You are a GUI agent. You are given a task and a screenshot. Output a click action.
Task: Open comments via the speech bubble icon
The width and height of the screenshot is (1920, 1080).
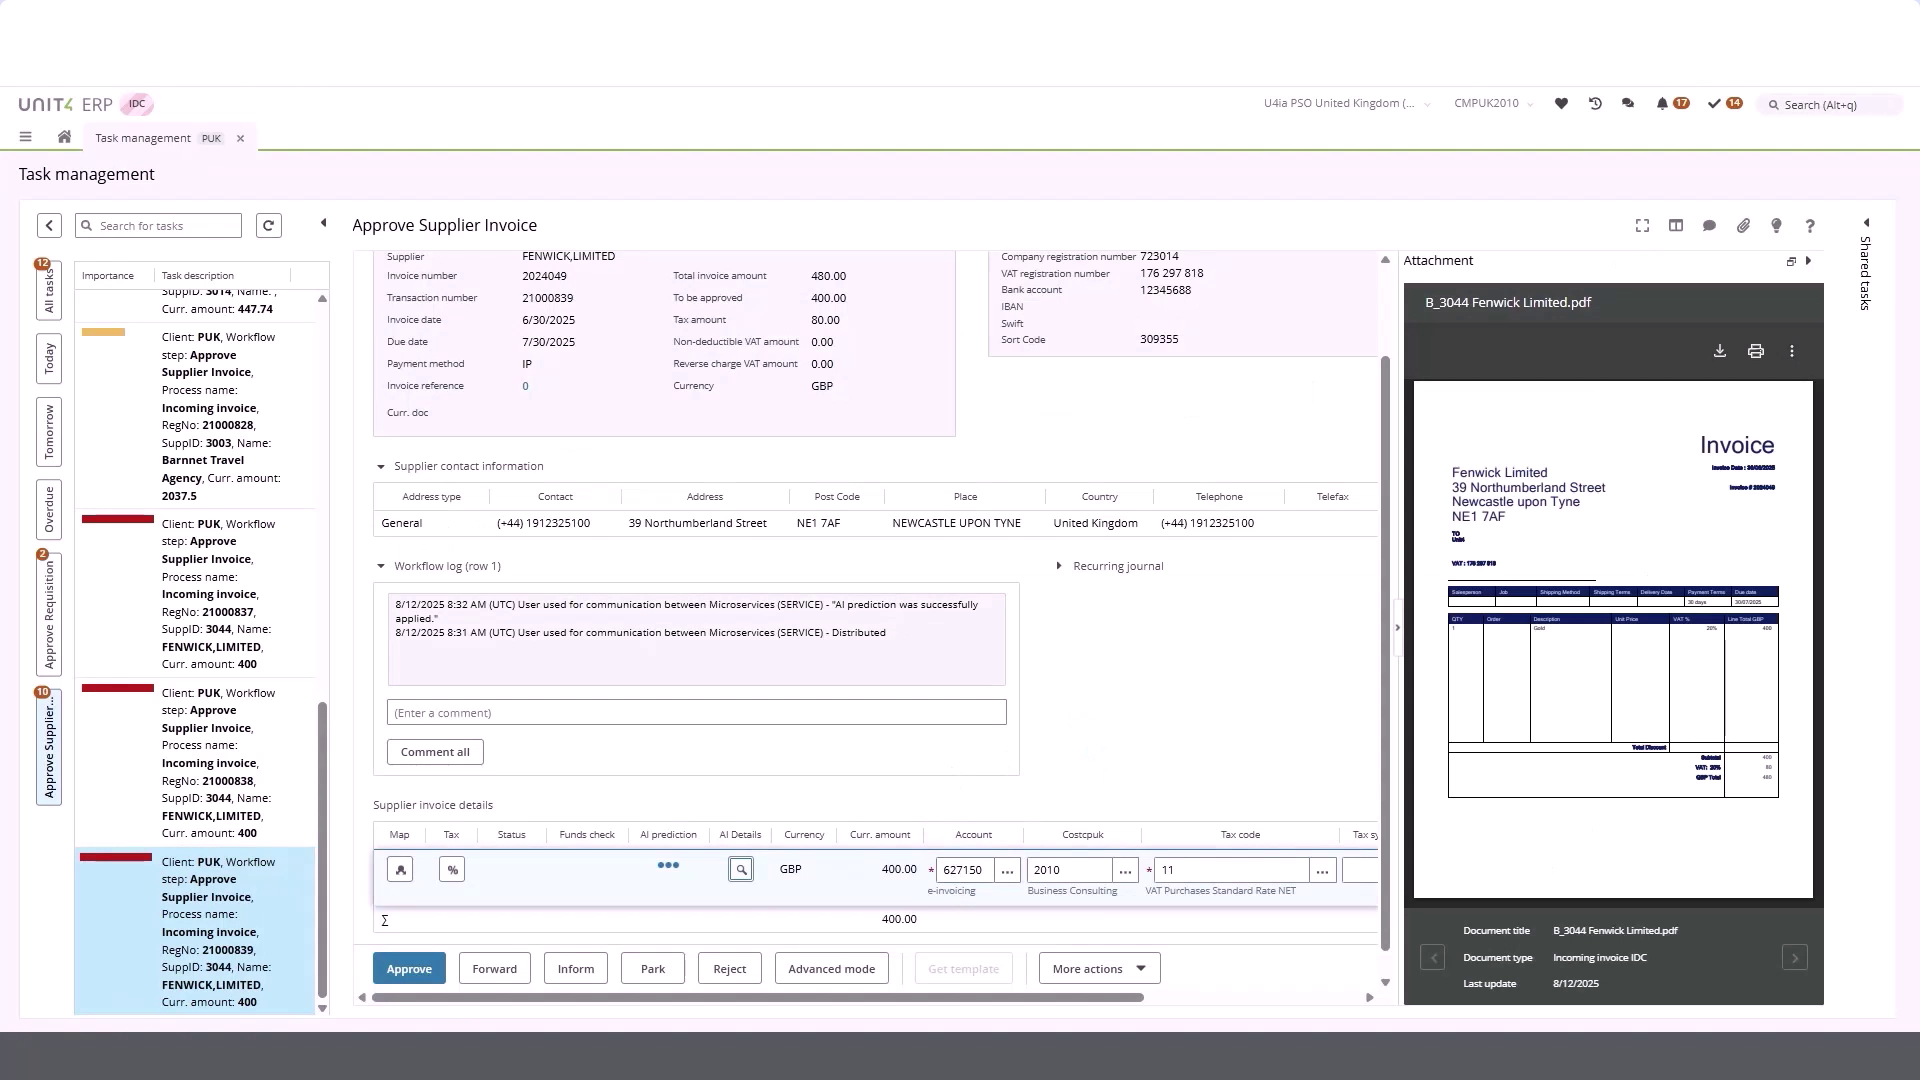click(x=1709, y=226)
